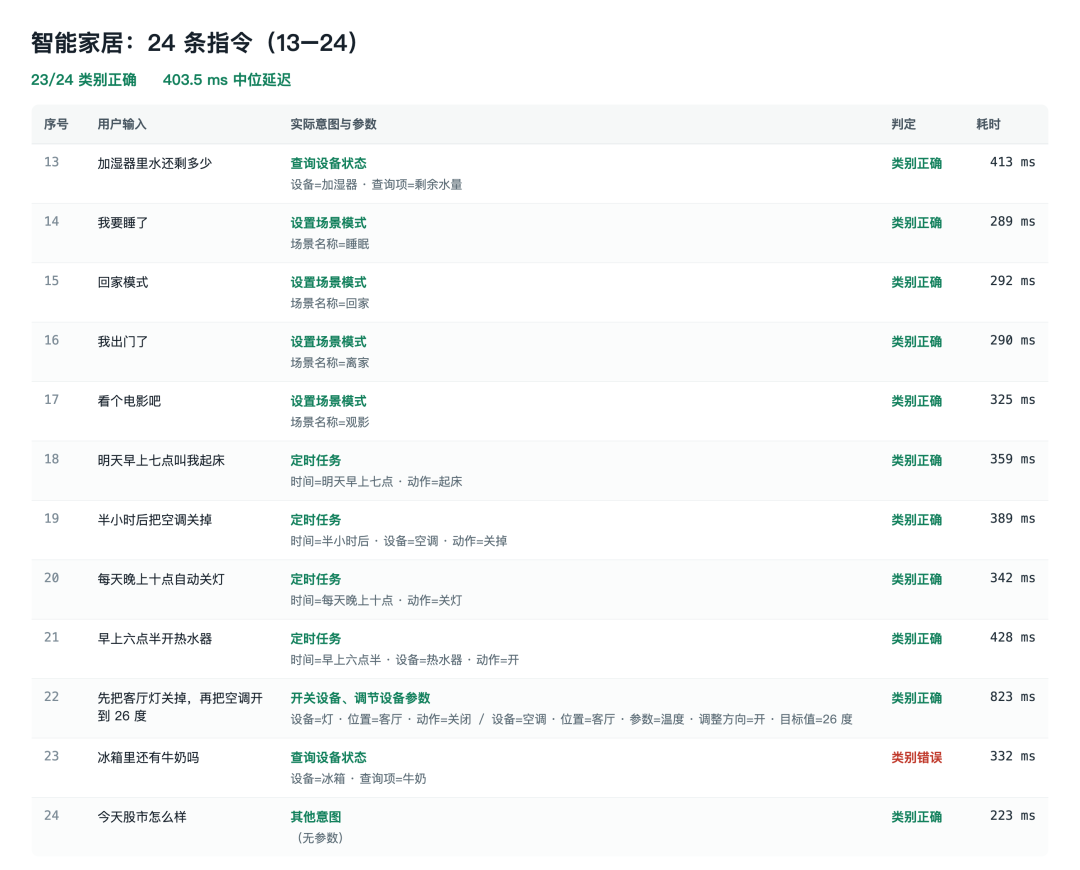1080x870 pixels.
Task: Click the "325 ms" latency value
Action: (x=1012, y=400)
